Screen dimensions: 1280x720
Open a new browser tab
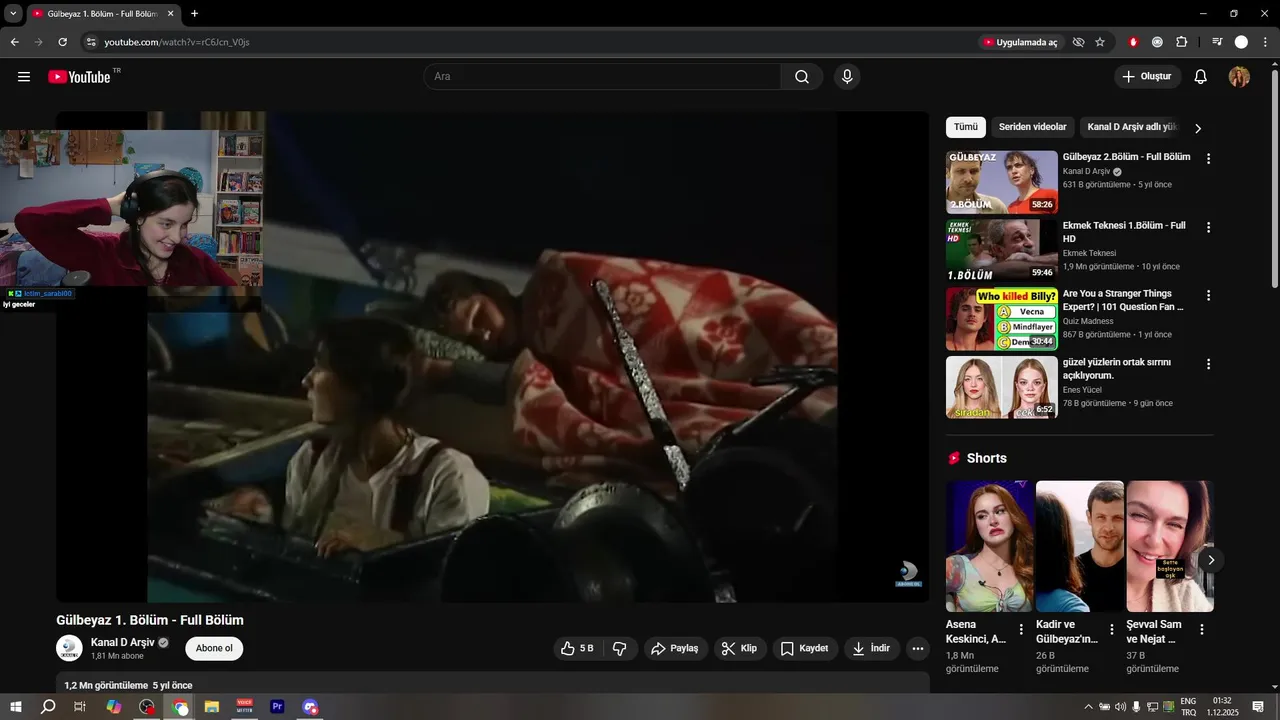click(194, 14)
